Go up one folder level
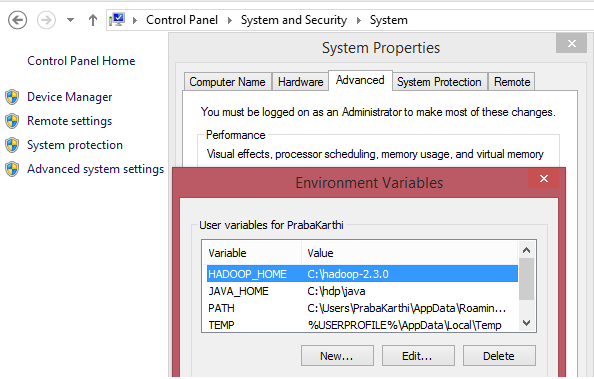Screen dimensions: 594x379 click(93, 20)
